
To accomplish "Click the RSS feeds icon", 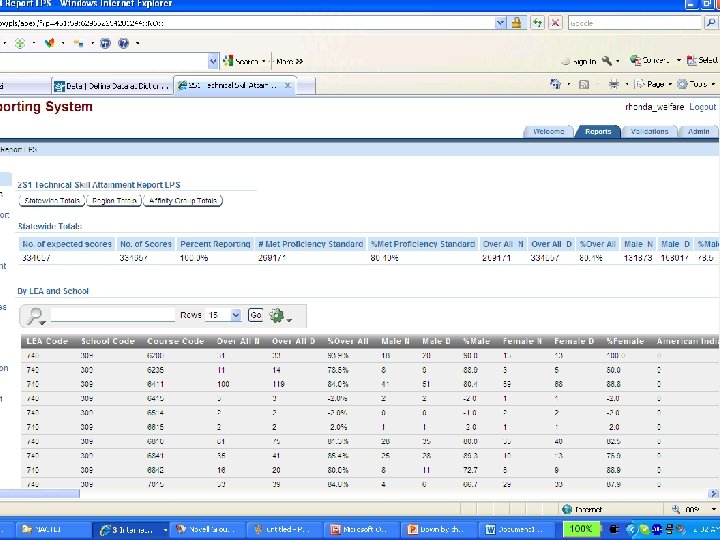I will point(584,84).
